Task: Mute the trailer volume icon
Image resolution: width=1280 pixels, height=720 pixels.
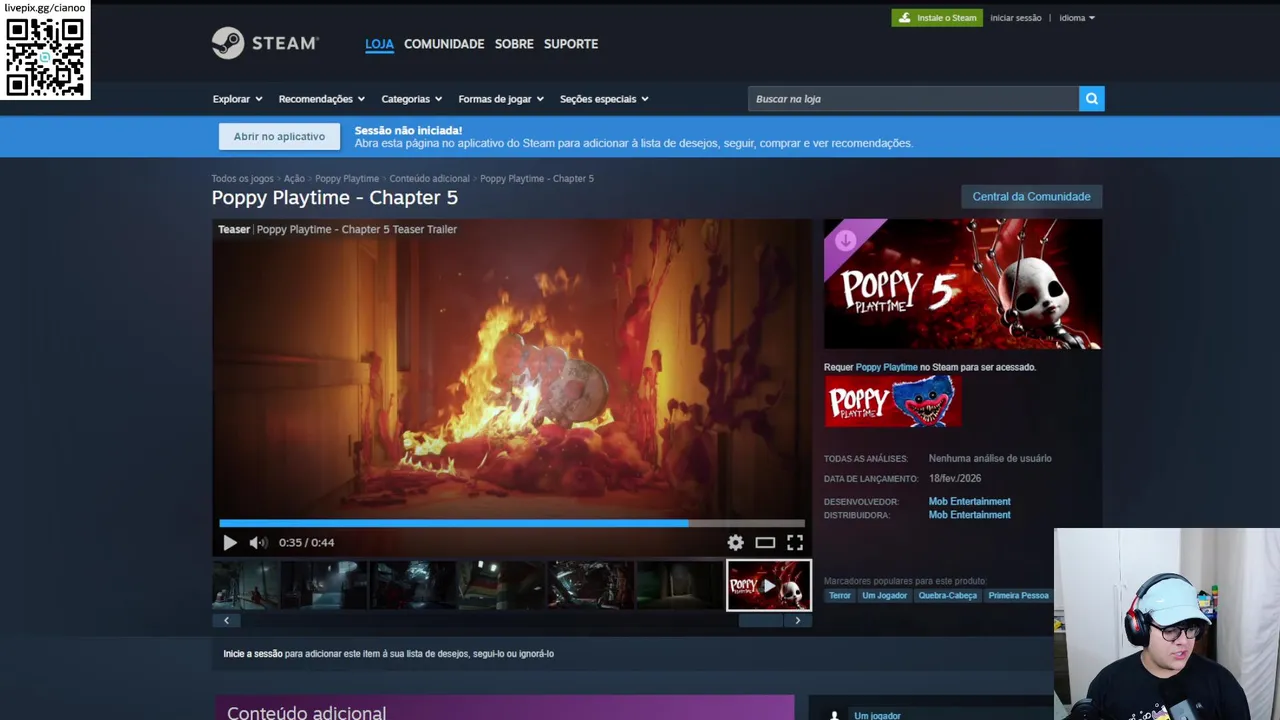Action: [258, 543]
